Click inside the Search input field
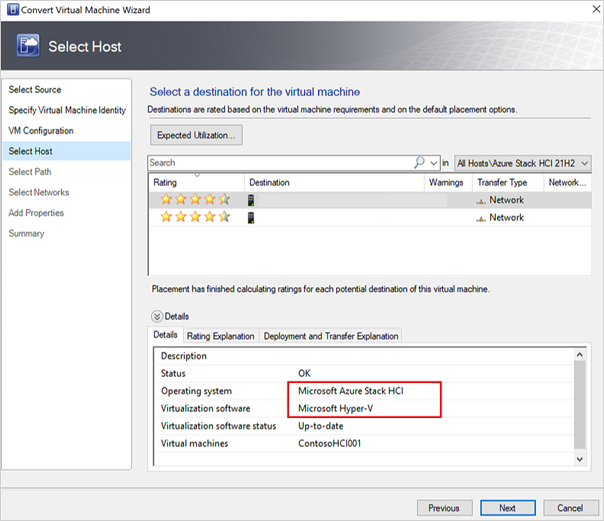This screenshot has width=604, height=521. click(x=280, y=162)
